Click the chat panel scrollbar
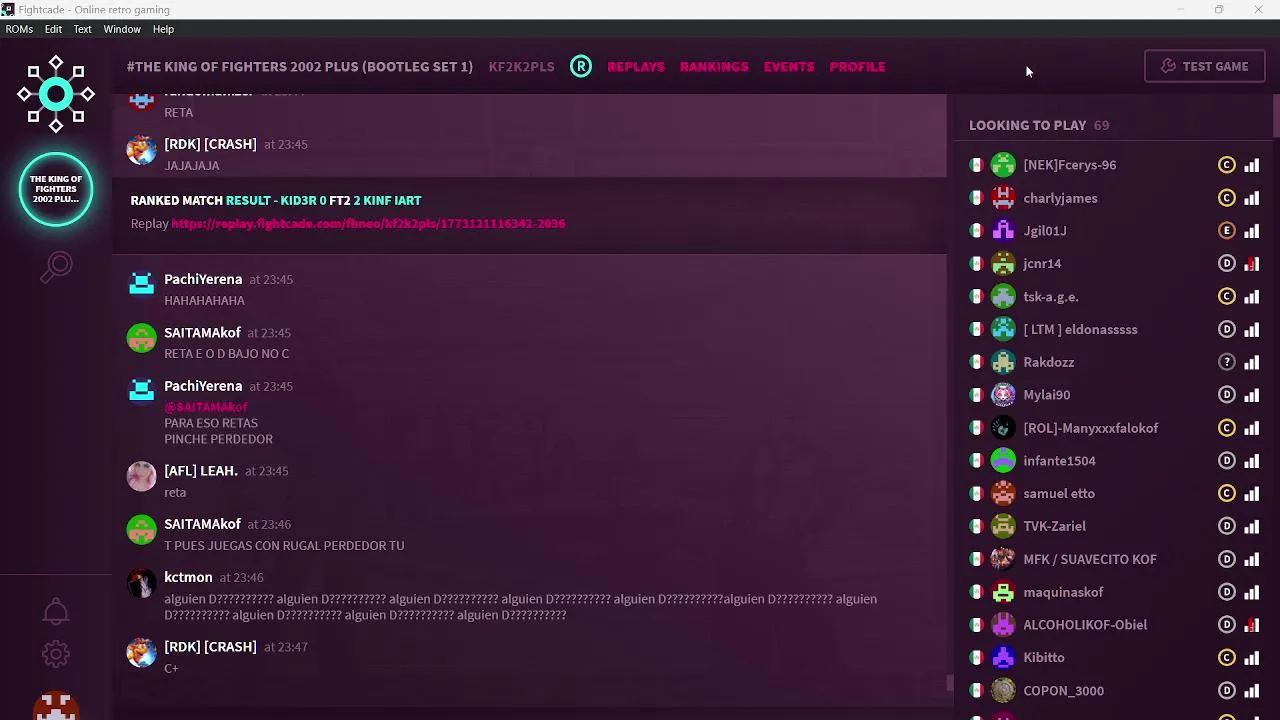1280x720 pixels. coord(950,683)
